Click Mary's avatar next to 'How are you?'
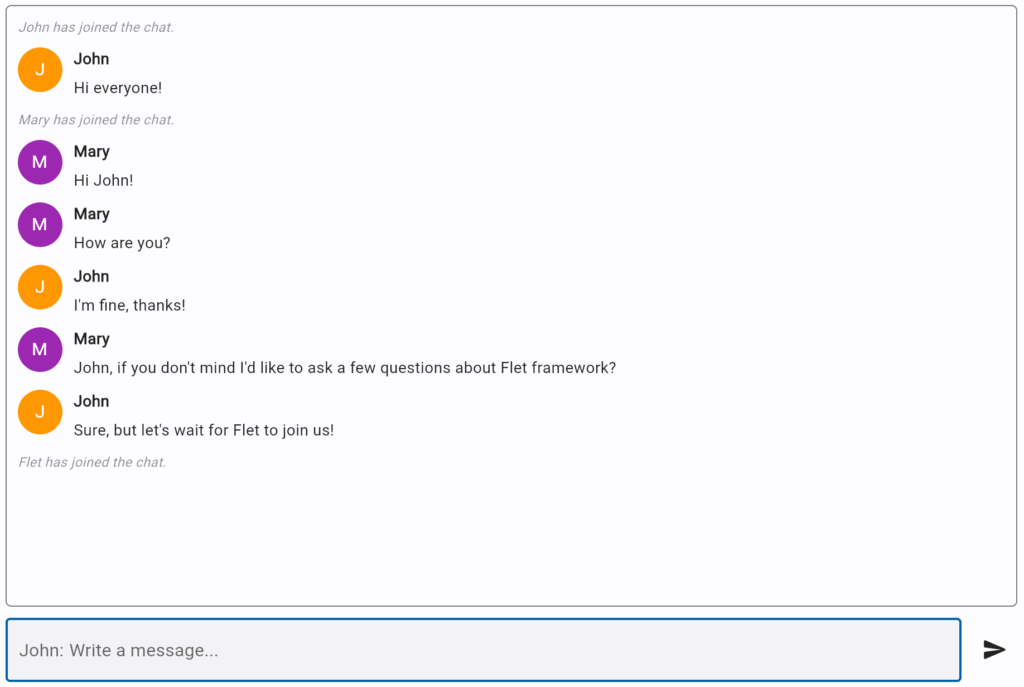The width and height of the screenshot is (1024, 687). click(40, 224)
